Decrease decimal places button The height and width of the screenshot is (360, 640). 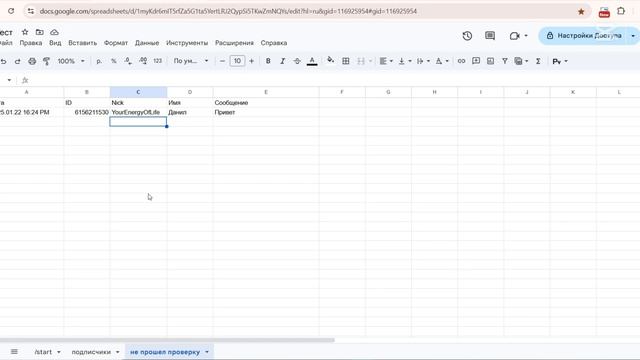coord(128,61)
